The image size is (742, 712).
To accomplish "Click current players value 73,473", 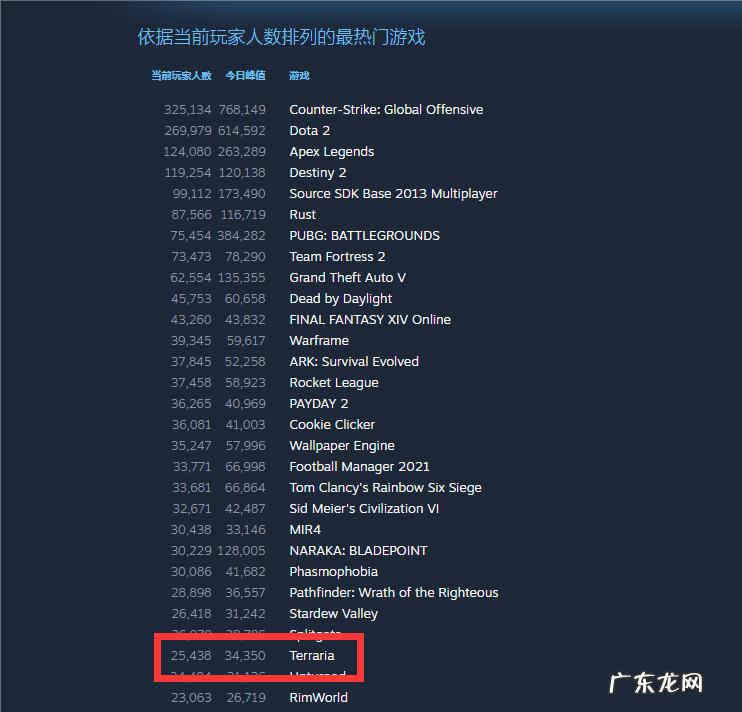I will click(191, 257).
